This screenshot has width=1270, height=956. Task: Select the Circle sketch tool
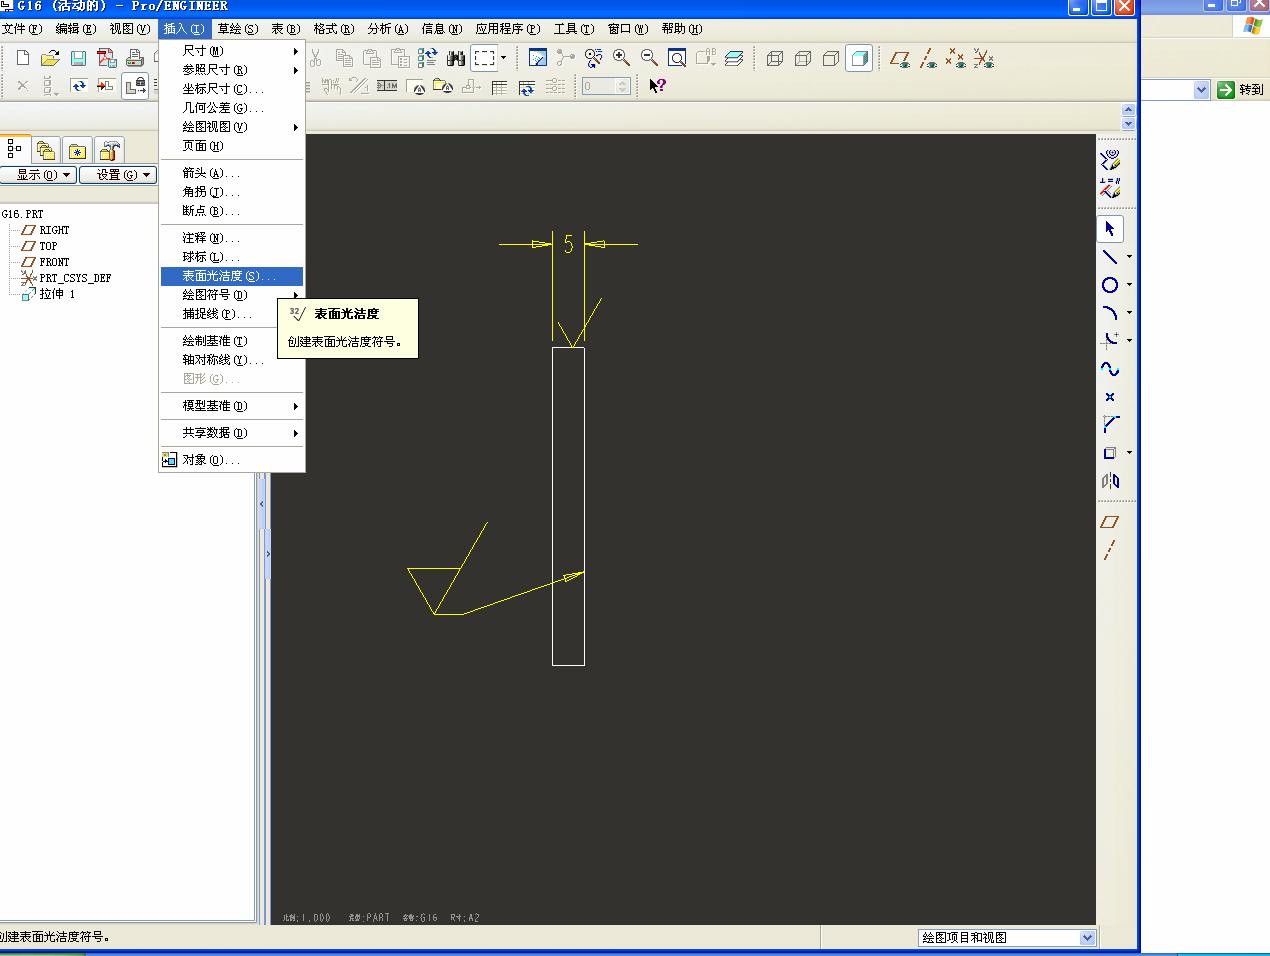1110,285
